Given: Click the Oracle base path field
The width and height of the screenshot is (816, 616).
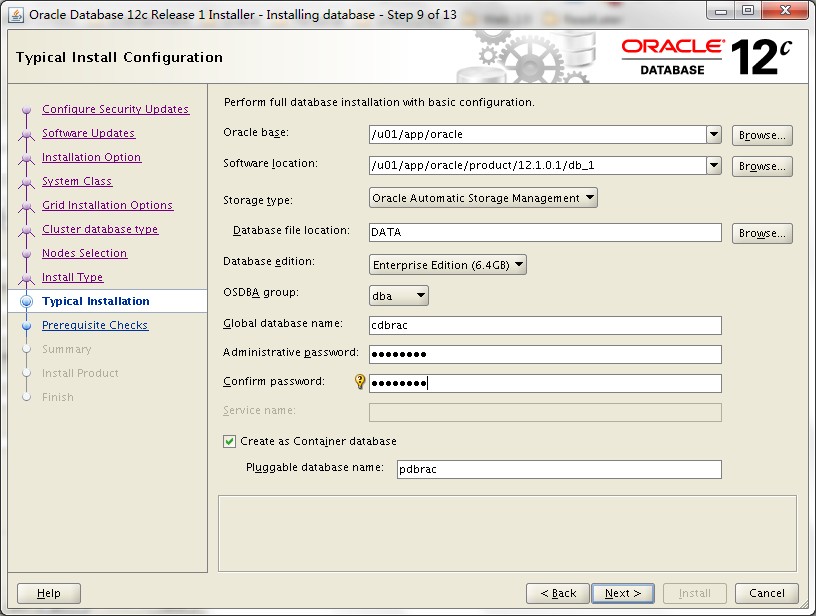Looking at the screenshot, I should (538, 134).
